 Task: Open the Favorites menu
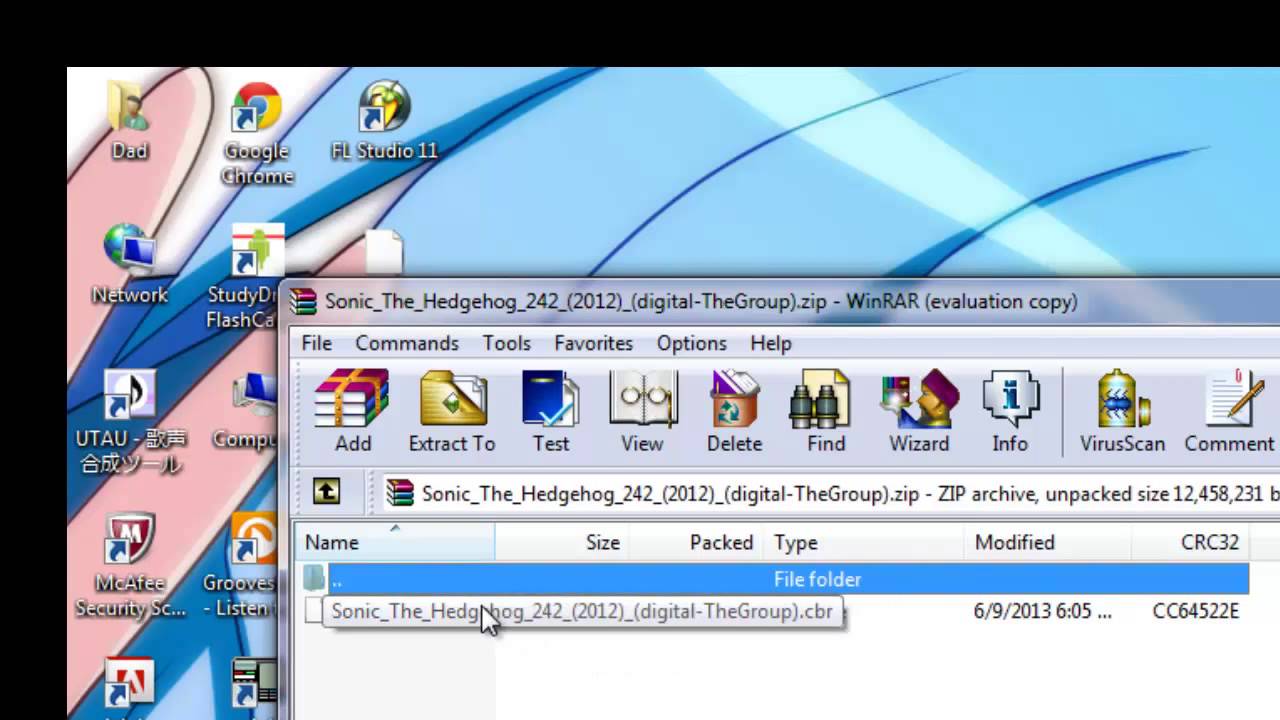coord(594,343)
